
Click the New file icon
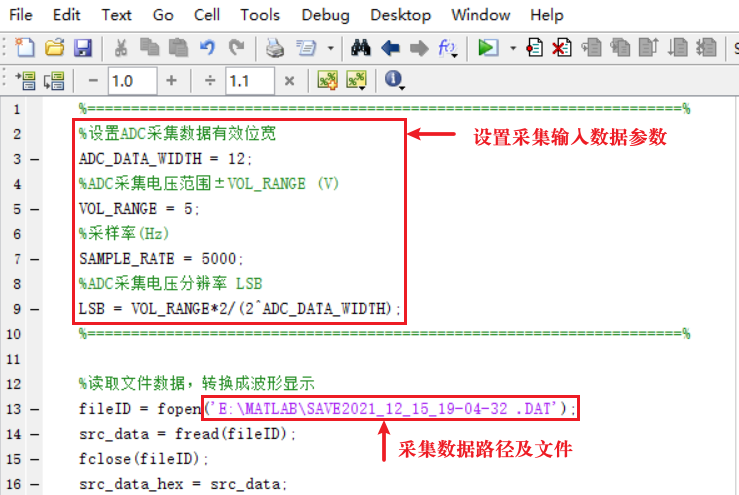click(26, 48)
